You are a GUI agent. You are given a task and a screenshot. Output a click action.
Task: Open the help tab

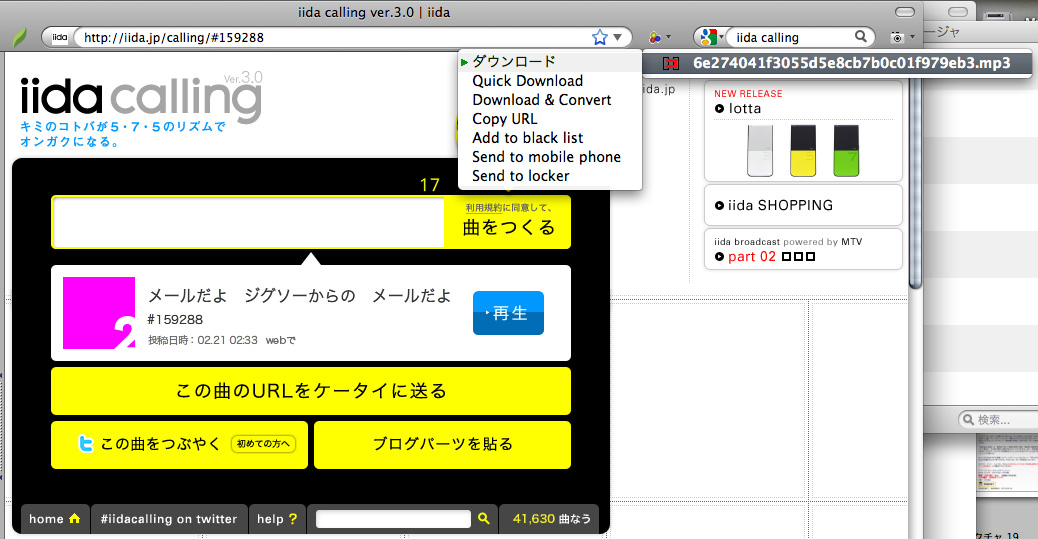(277, 519)
